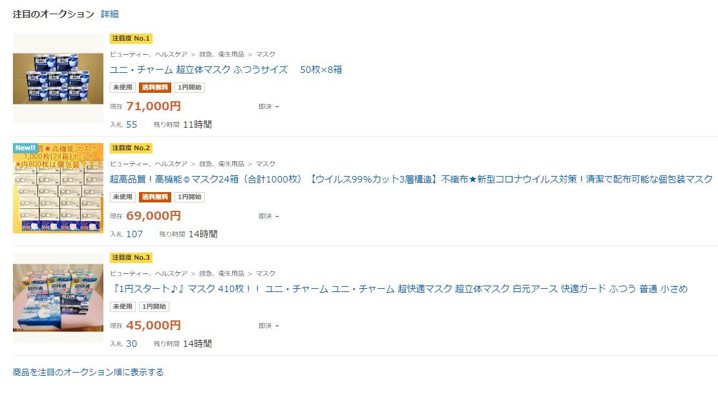Click the 送料無料 badge on the No.2 listing

[155, 197]
